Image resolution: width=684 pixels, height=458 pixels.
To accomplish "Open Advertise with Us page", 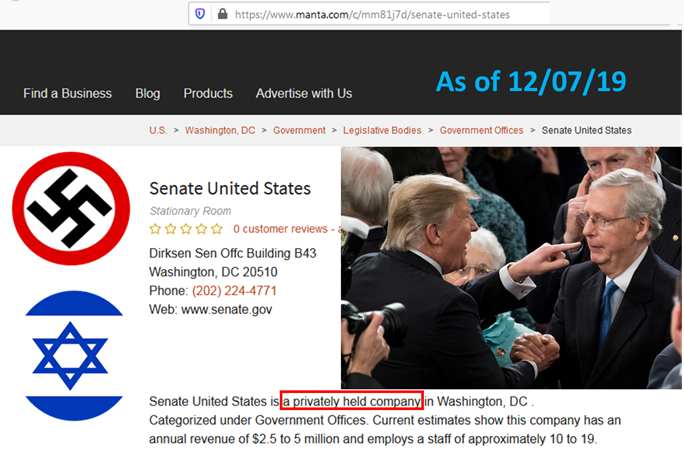I will click(x=304, y=93).
